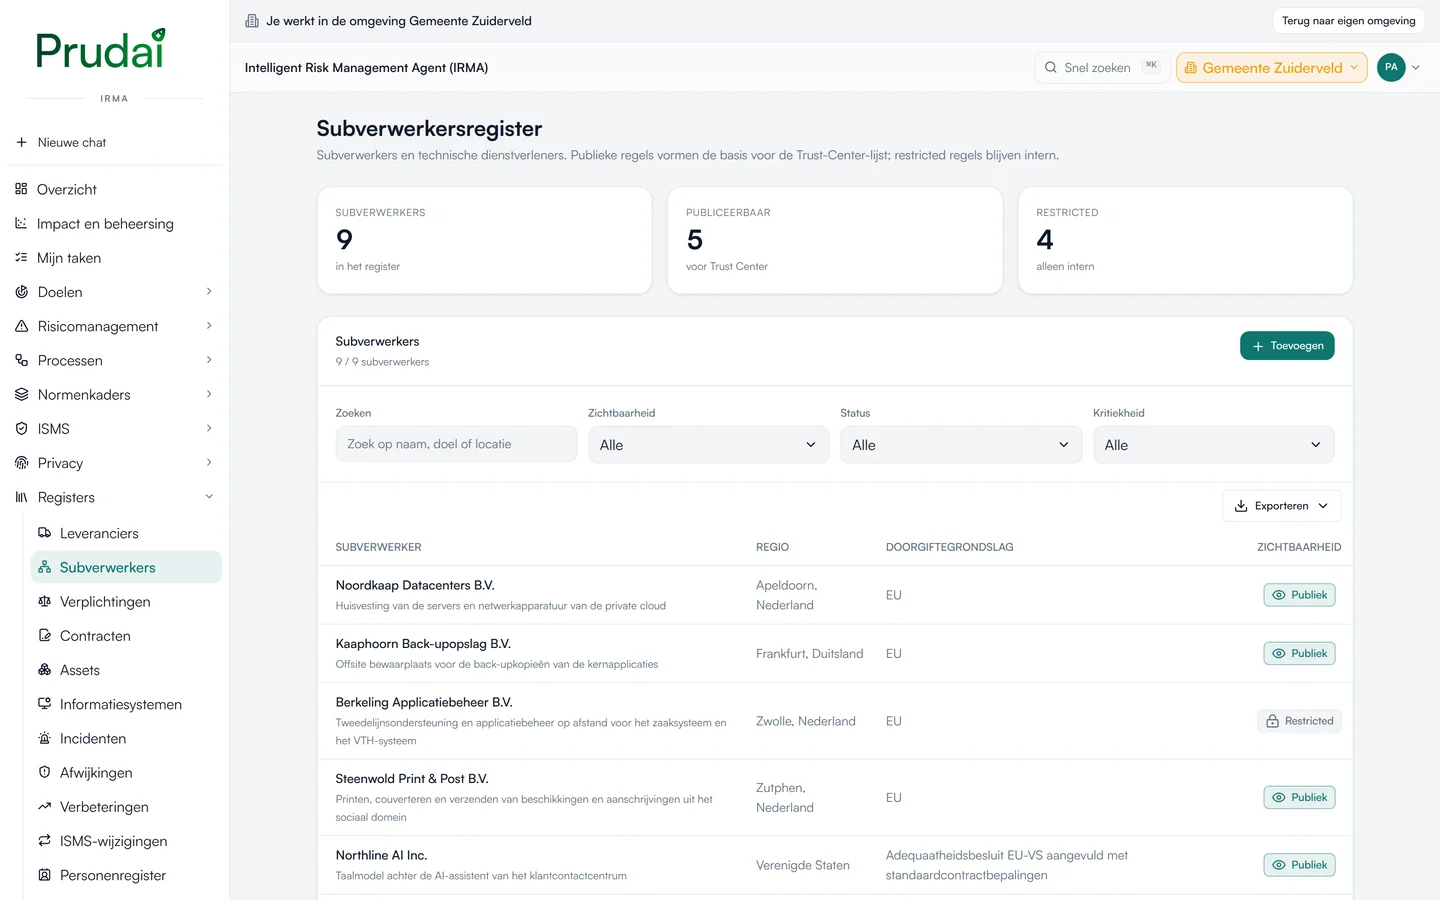This screenshot has height=900, width=1440.
Task: Click the Overzicht grid icon
Action: [x=21, y=189]
